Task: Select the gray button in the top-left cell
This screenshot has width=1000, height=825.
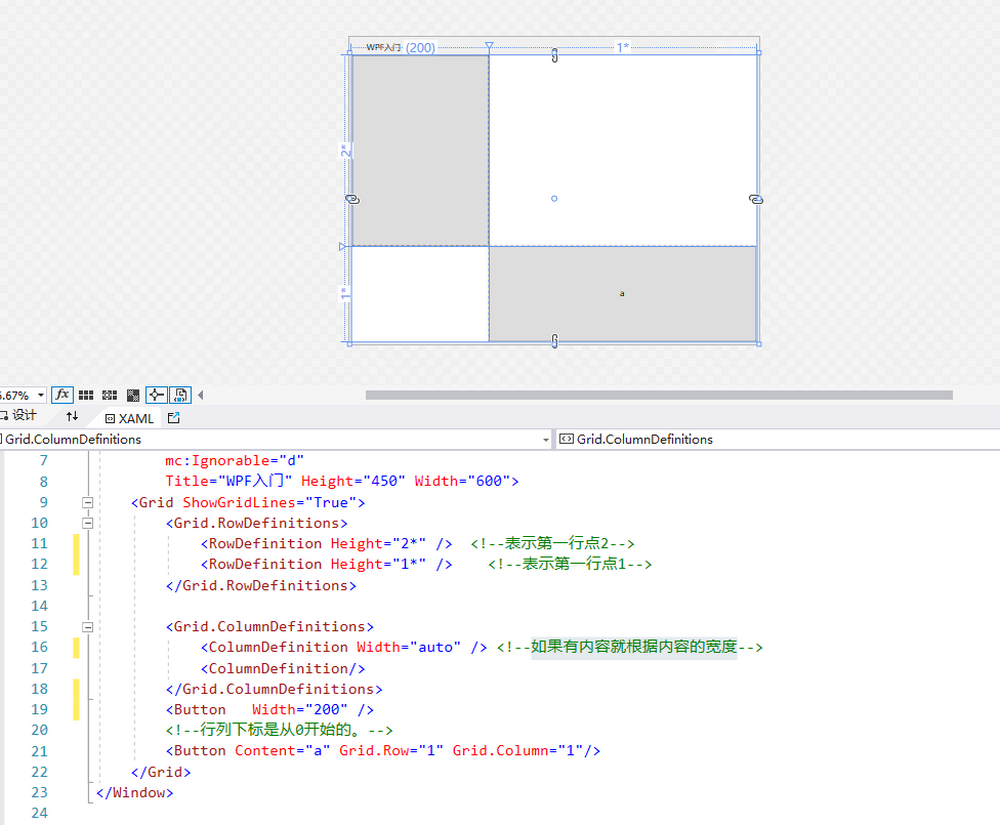Action: pyautogui.click(x=420, y=150)
